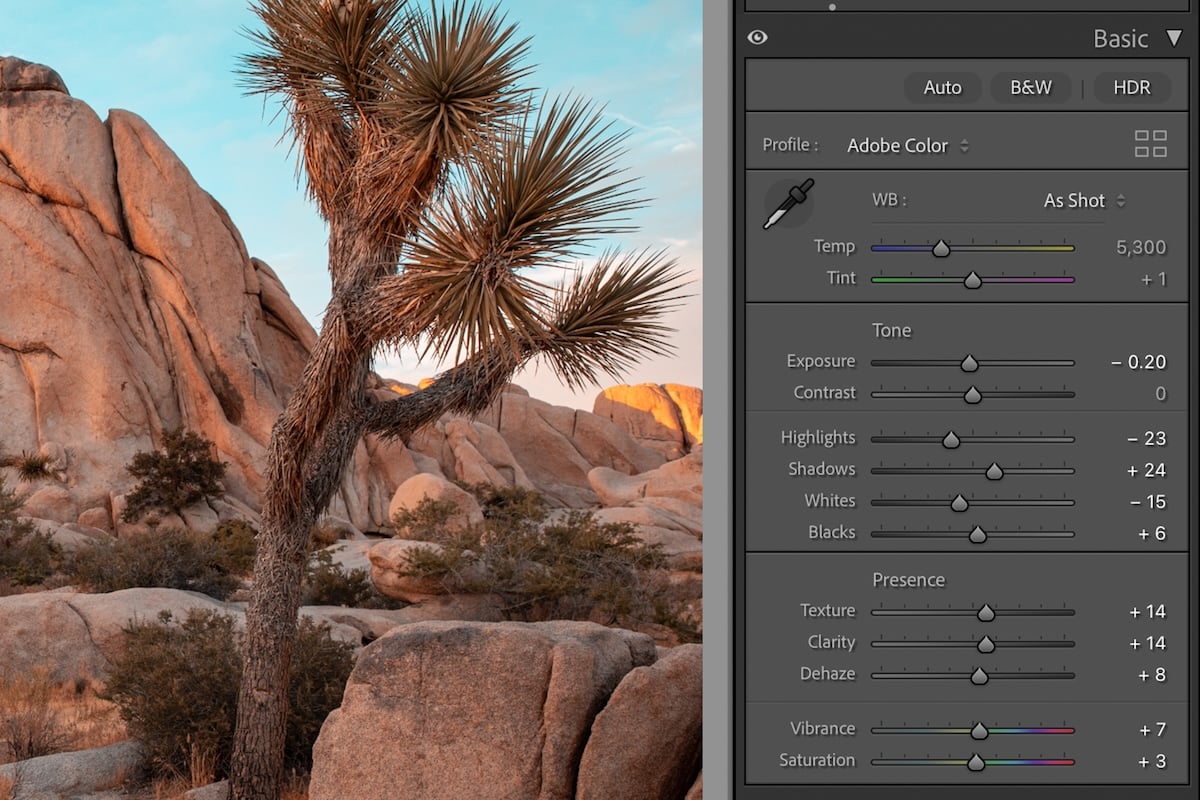The image size is (1200, 800).
Task: Enable B&W mode
Action: [1031, 87]
